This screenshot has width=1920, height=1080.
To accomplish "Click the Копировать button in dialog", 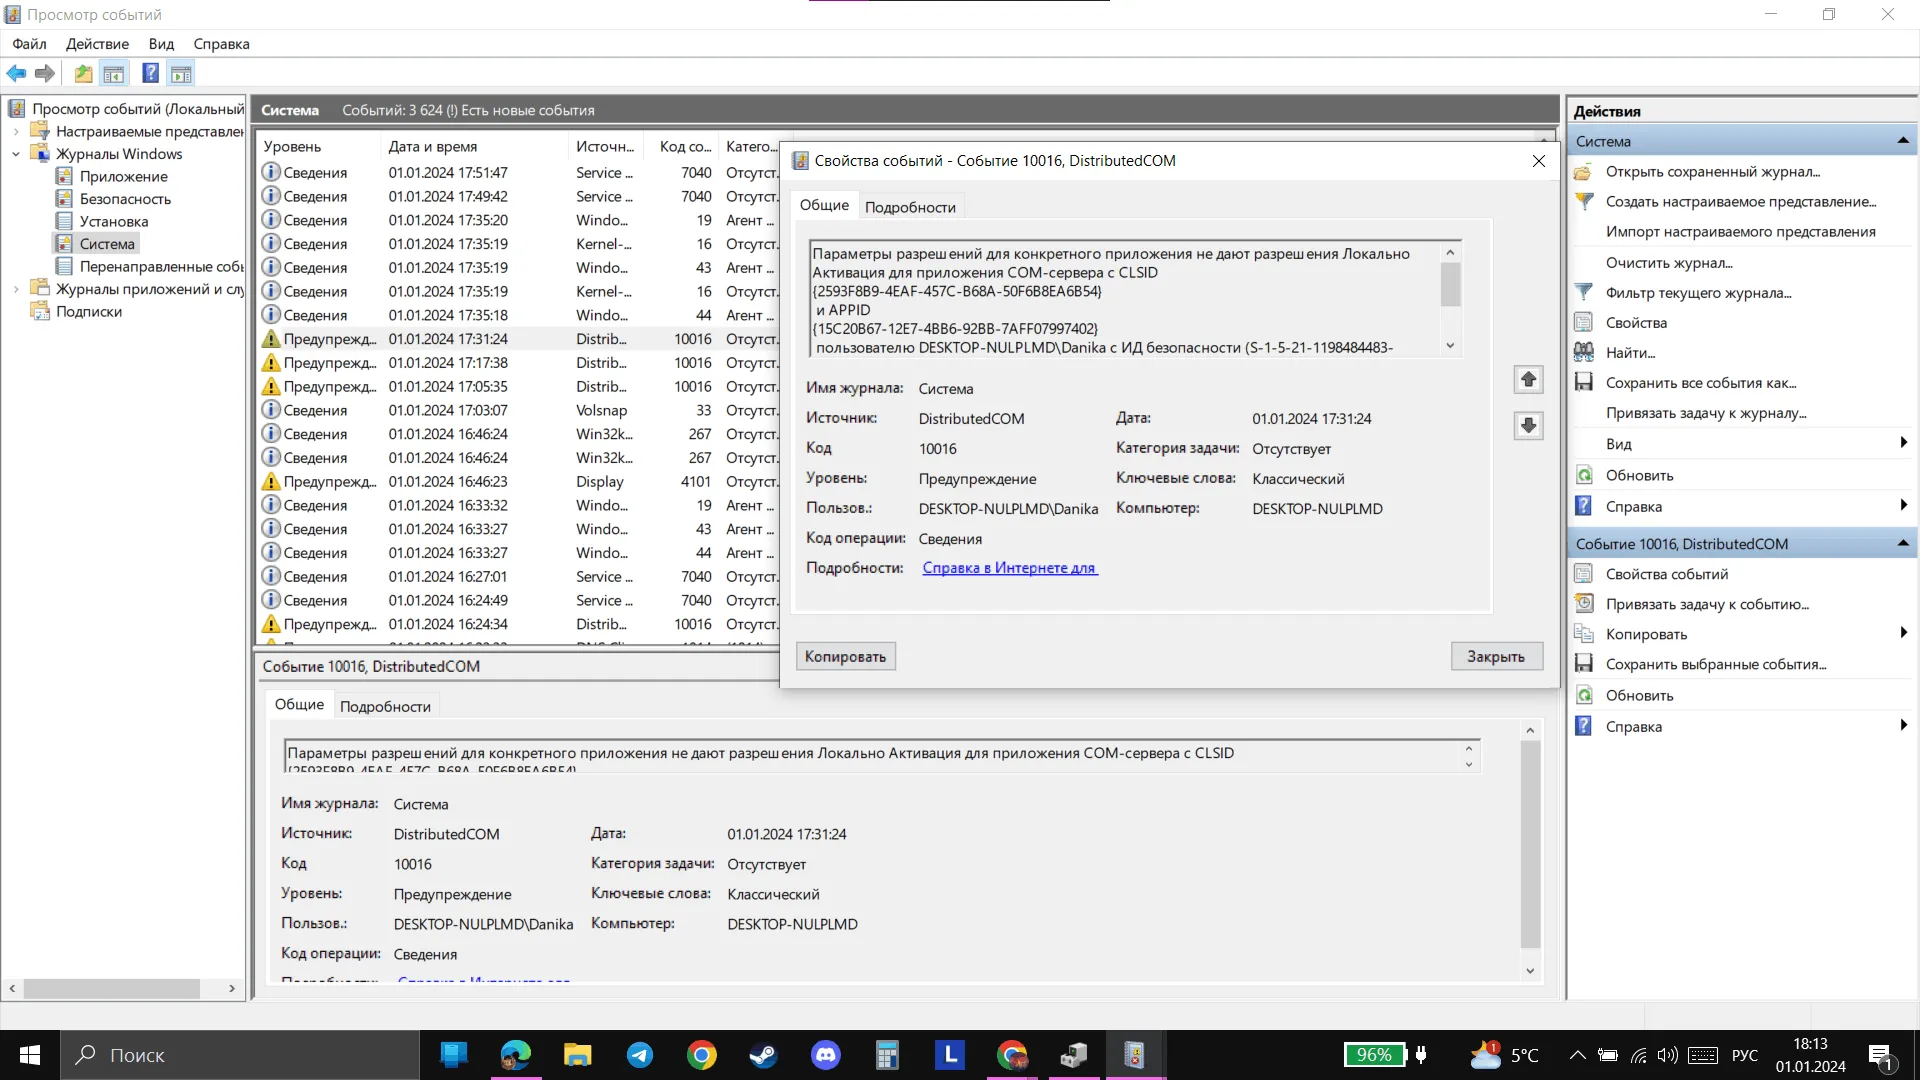I will [846, 656].
